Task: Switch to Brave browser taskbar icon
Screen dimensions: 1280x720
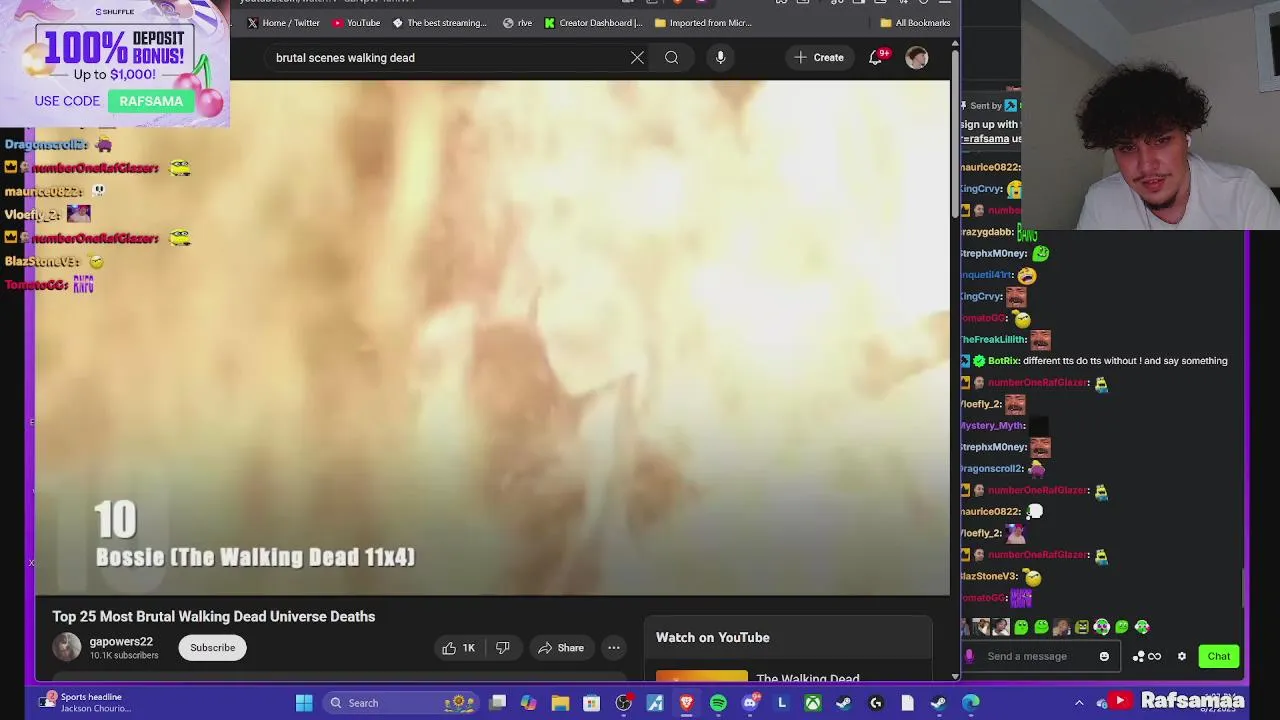Action: pyautogui.click(x=686, y=703)
